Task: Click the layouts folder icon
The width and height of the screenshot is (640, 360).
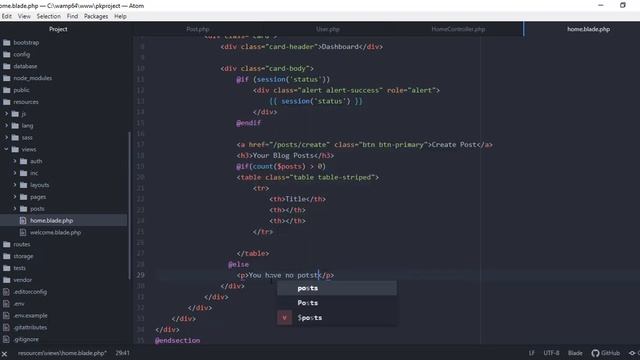Action: point(24,185)
